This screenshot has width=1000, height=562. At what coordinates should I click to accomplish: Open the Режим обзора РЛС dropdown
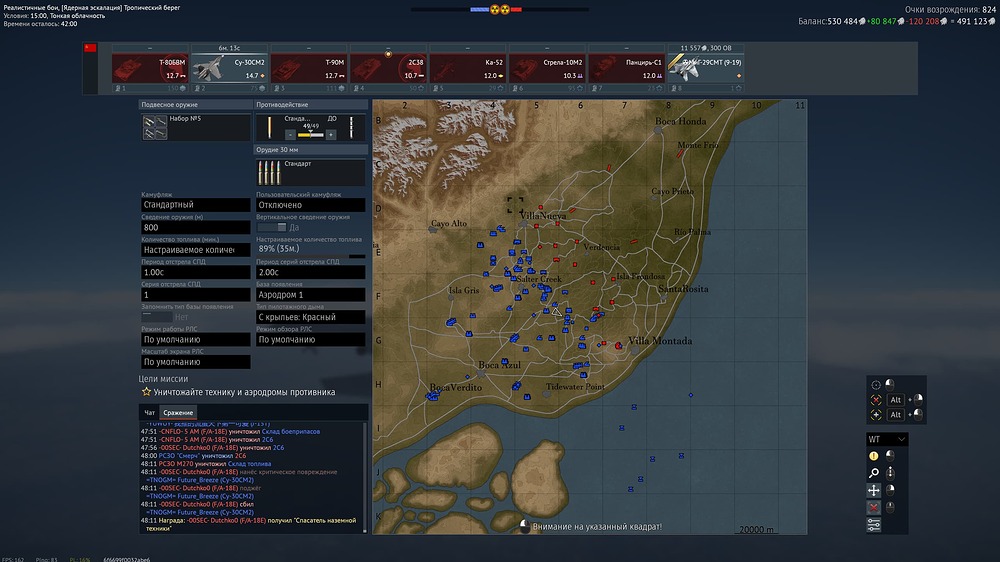pyautogui.click(x=311, y=339)
